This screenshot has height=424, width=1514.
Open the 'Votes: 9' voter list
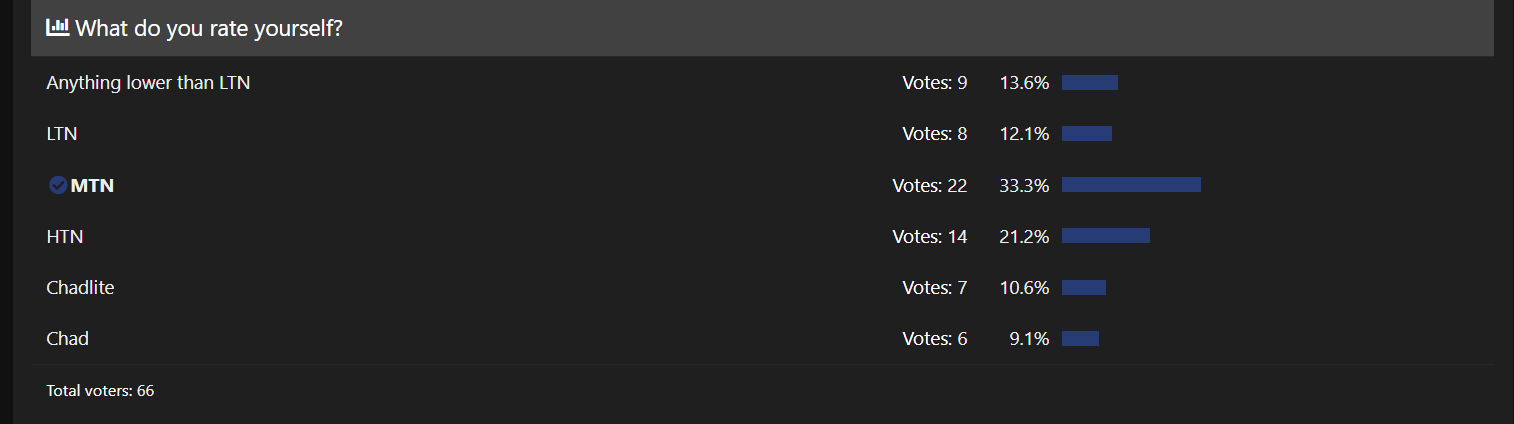click(x=934, y=83)
